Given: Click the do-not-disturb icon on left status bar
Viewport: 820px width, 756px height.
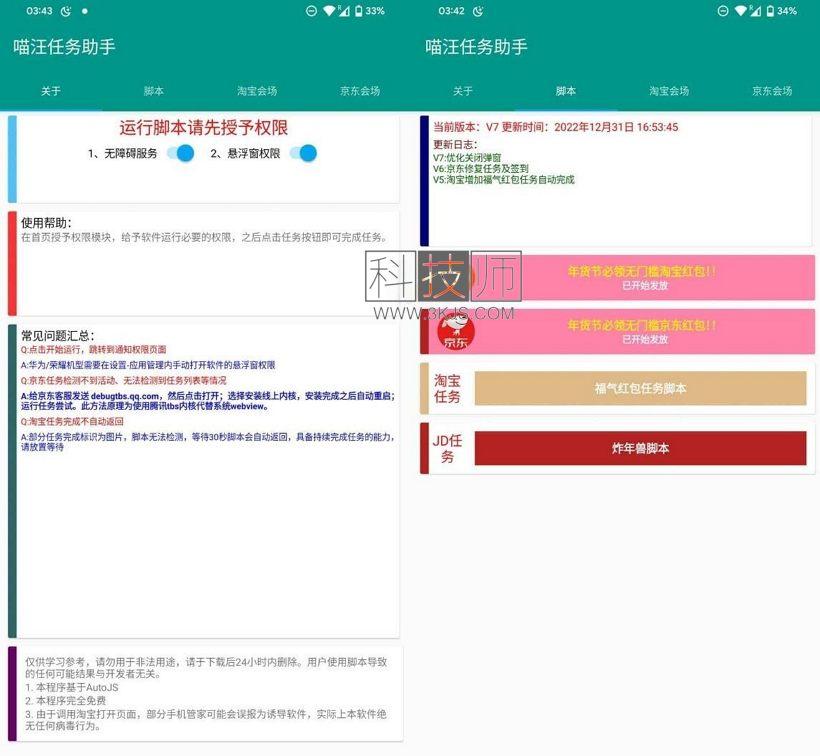Looking at the screenshot, I should (x=311, y=11).
